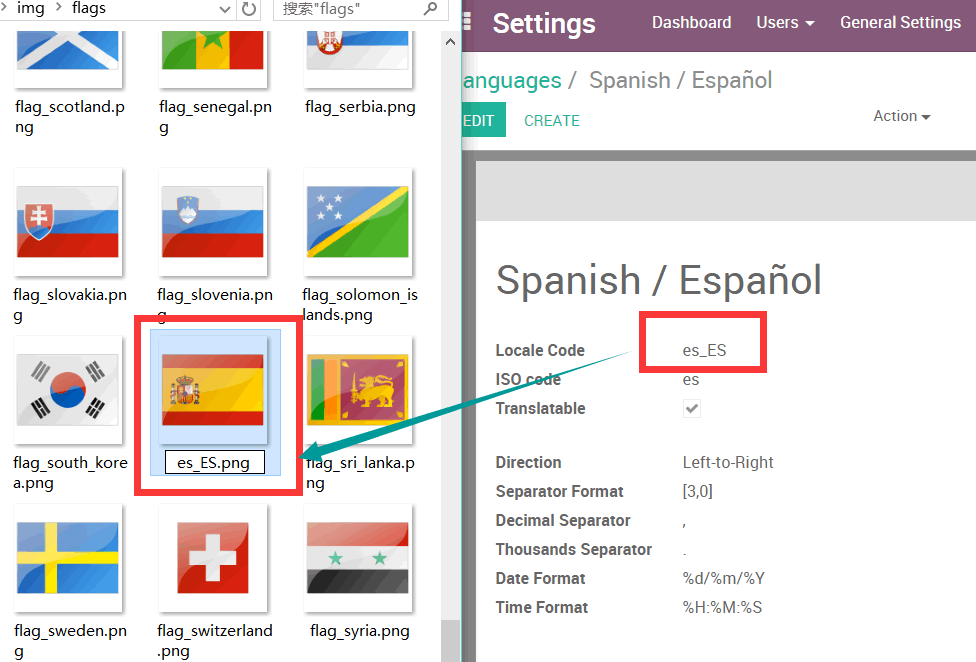Select the Sweden flag icon
Screen dimensions: 976x662
(68, 558)
